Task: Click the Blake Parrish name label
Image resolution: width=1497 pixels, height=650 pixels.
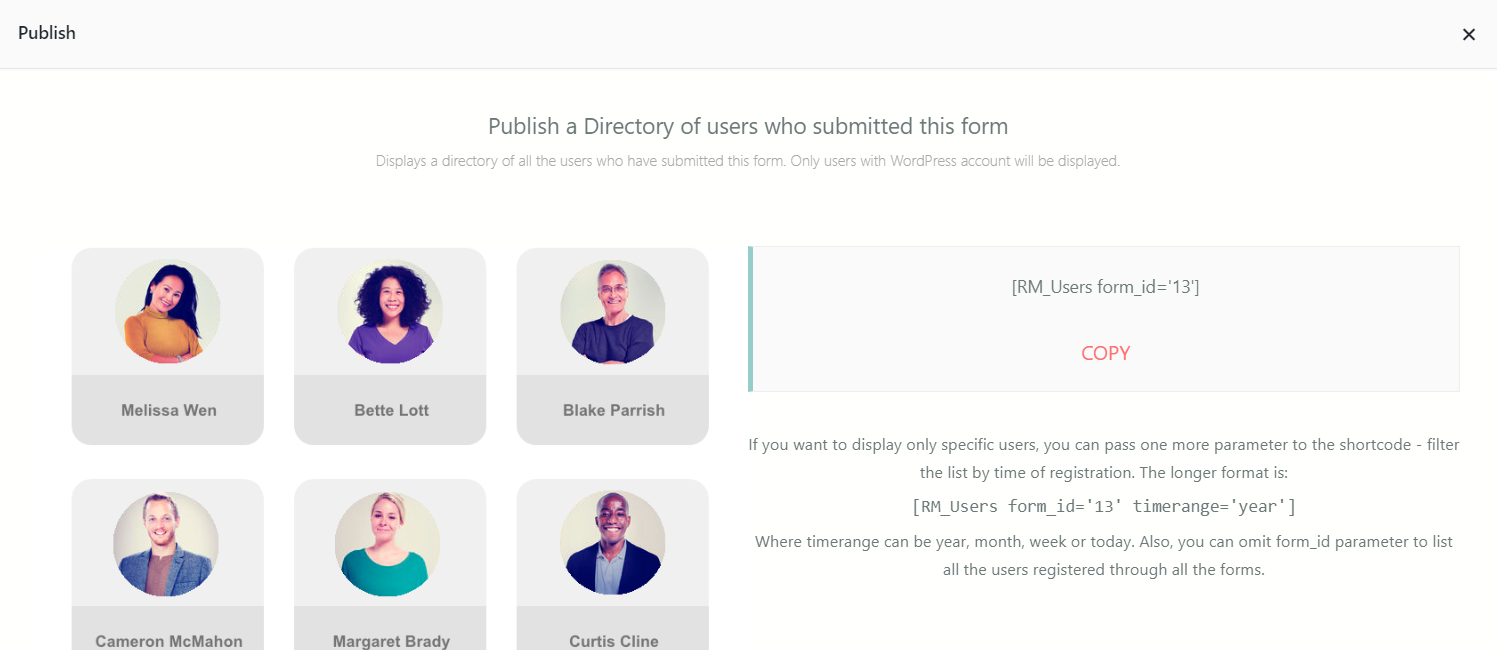Action: click(x=613, y=410)
